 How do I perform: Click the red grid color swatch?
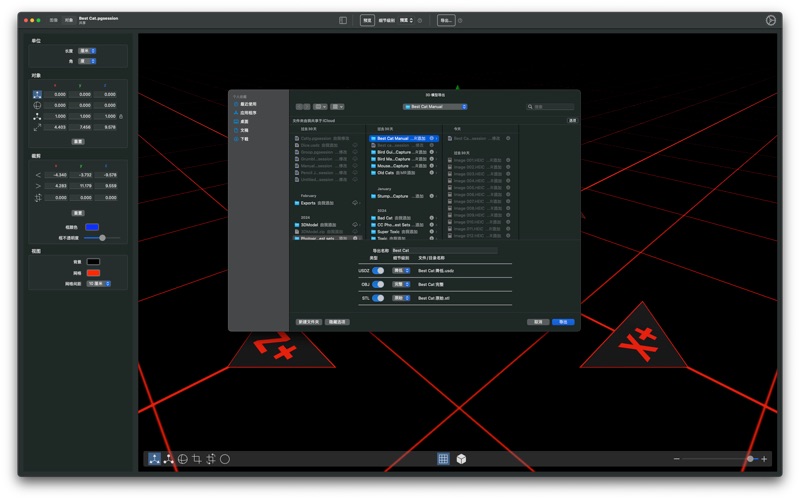[x=92, y=272]
